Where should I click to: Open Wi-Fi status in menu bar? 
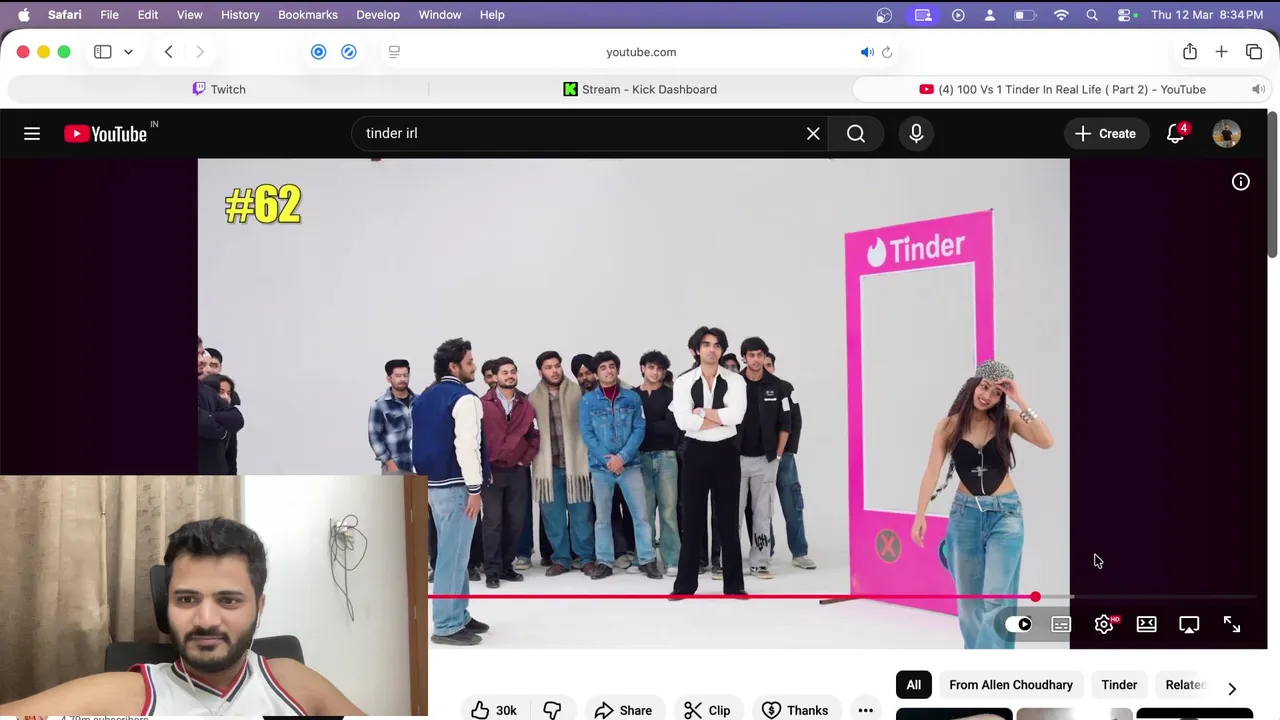pyautogui.click(x=1062, y=15)
